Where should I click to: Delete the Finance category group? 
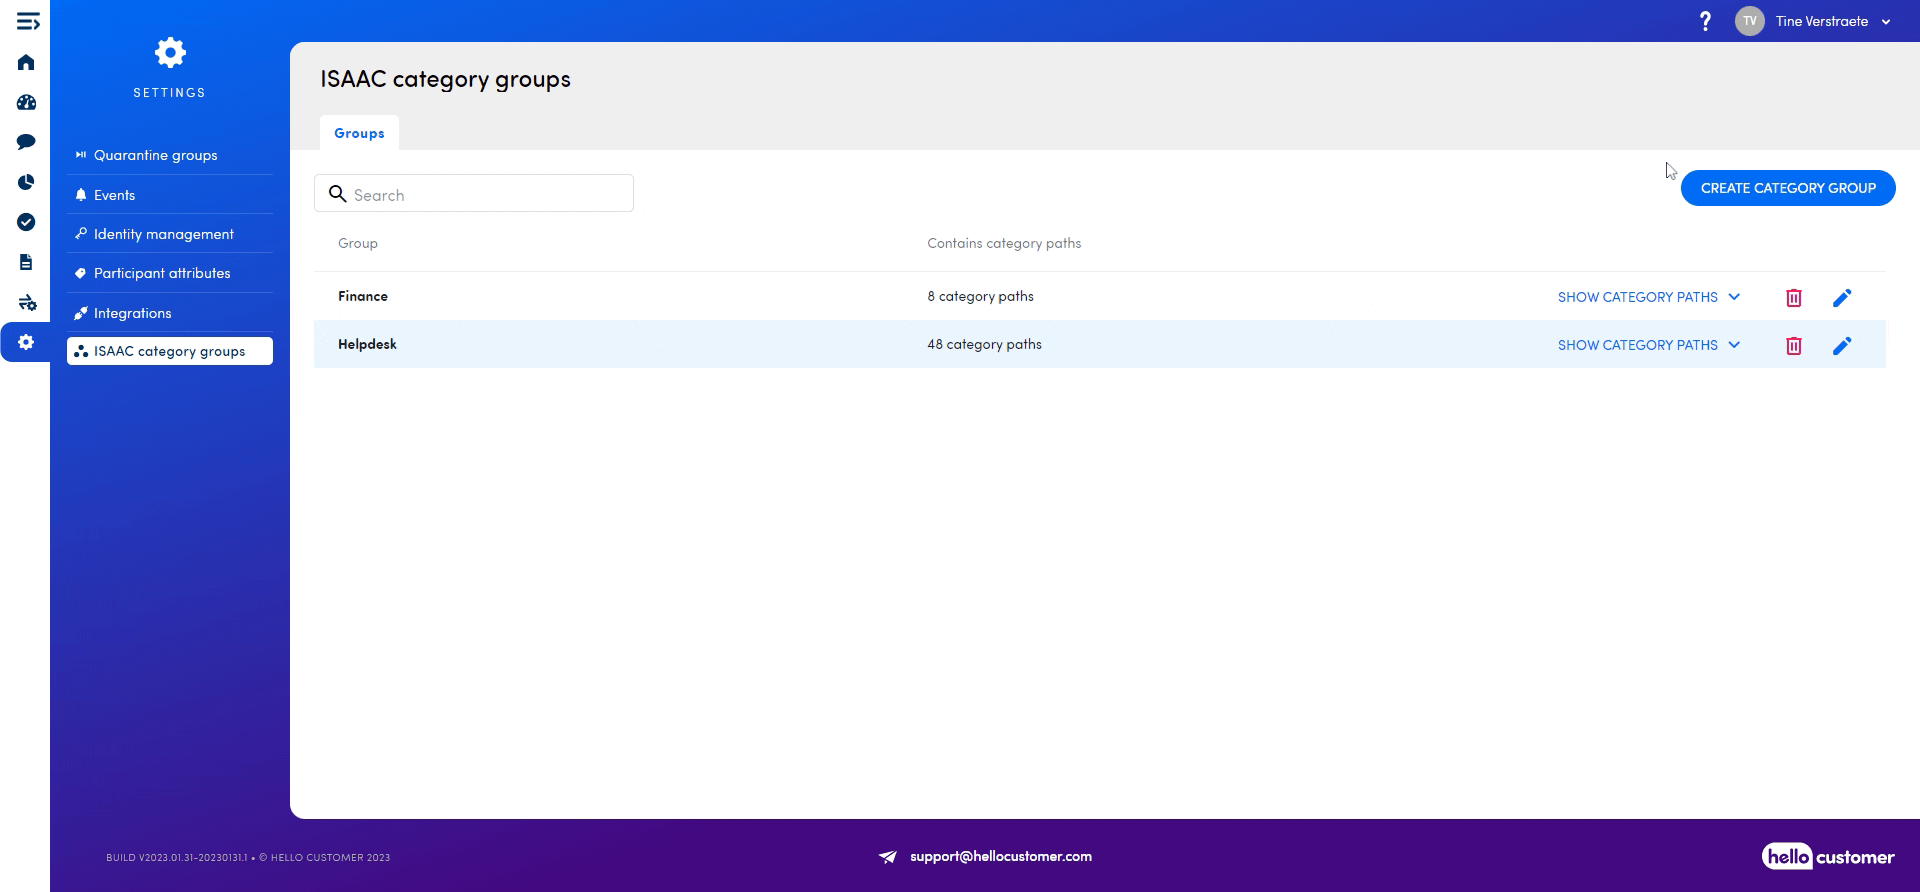(x=1793, y=298)
